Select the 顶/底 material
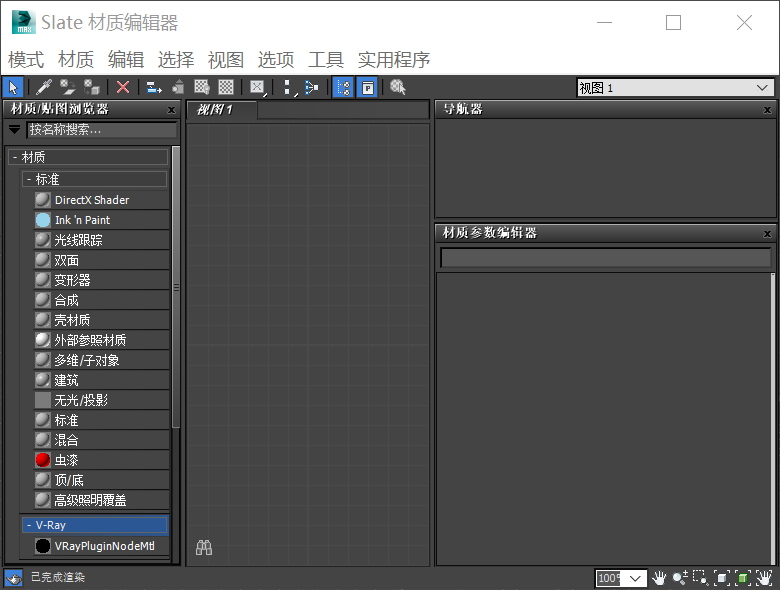Image resolution: width=780 pixels, height=590 pixels. click(x=101, y=480)
